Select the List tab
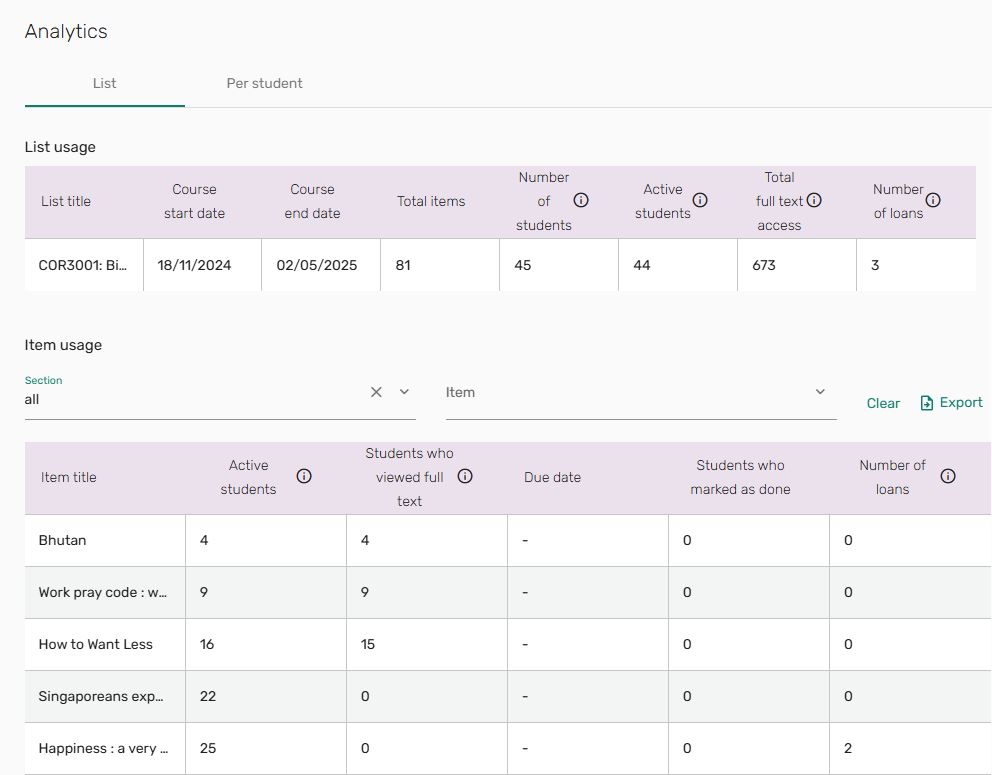The image size is (992, 775). pos(104,83)
